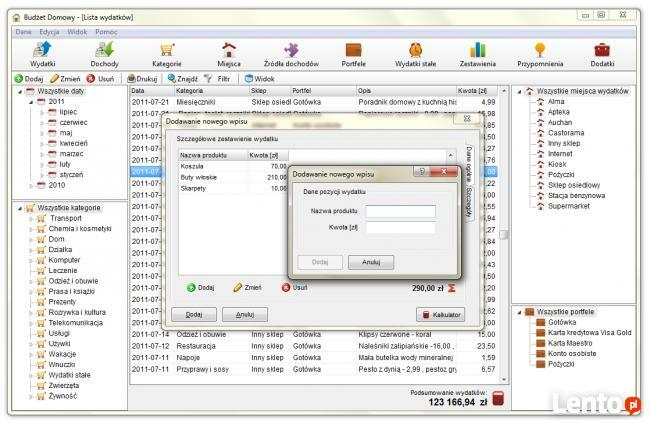Open Zestawienia reports chart icon
650x424 pixels.
pos(478,54)
